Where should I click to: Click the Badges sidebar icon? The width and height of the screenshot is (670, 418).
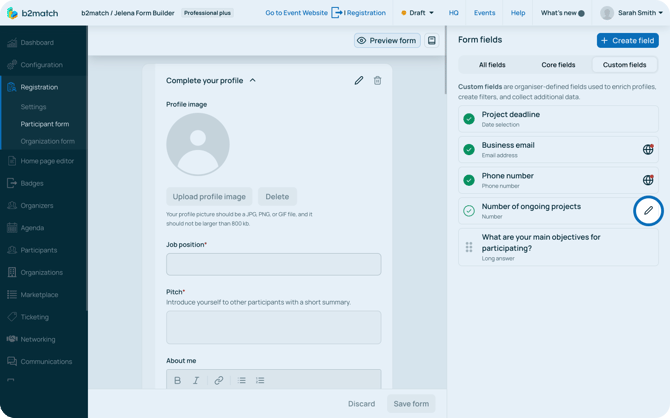click(x=12, y=183)
